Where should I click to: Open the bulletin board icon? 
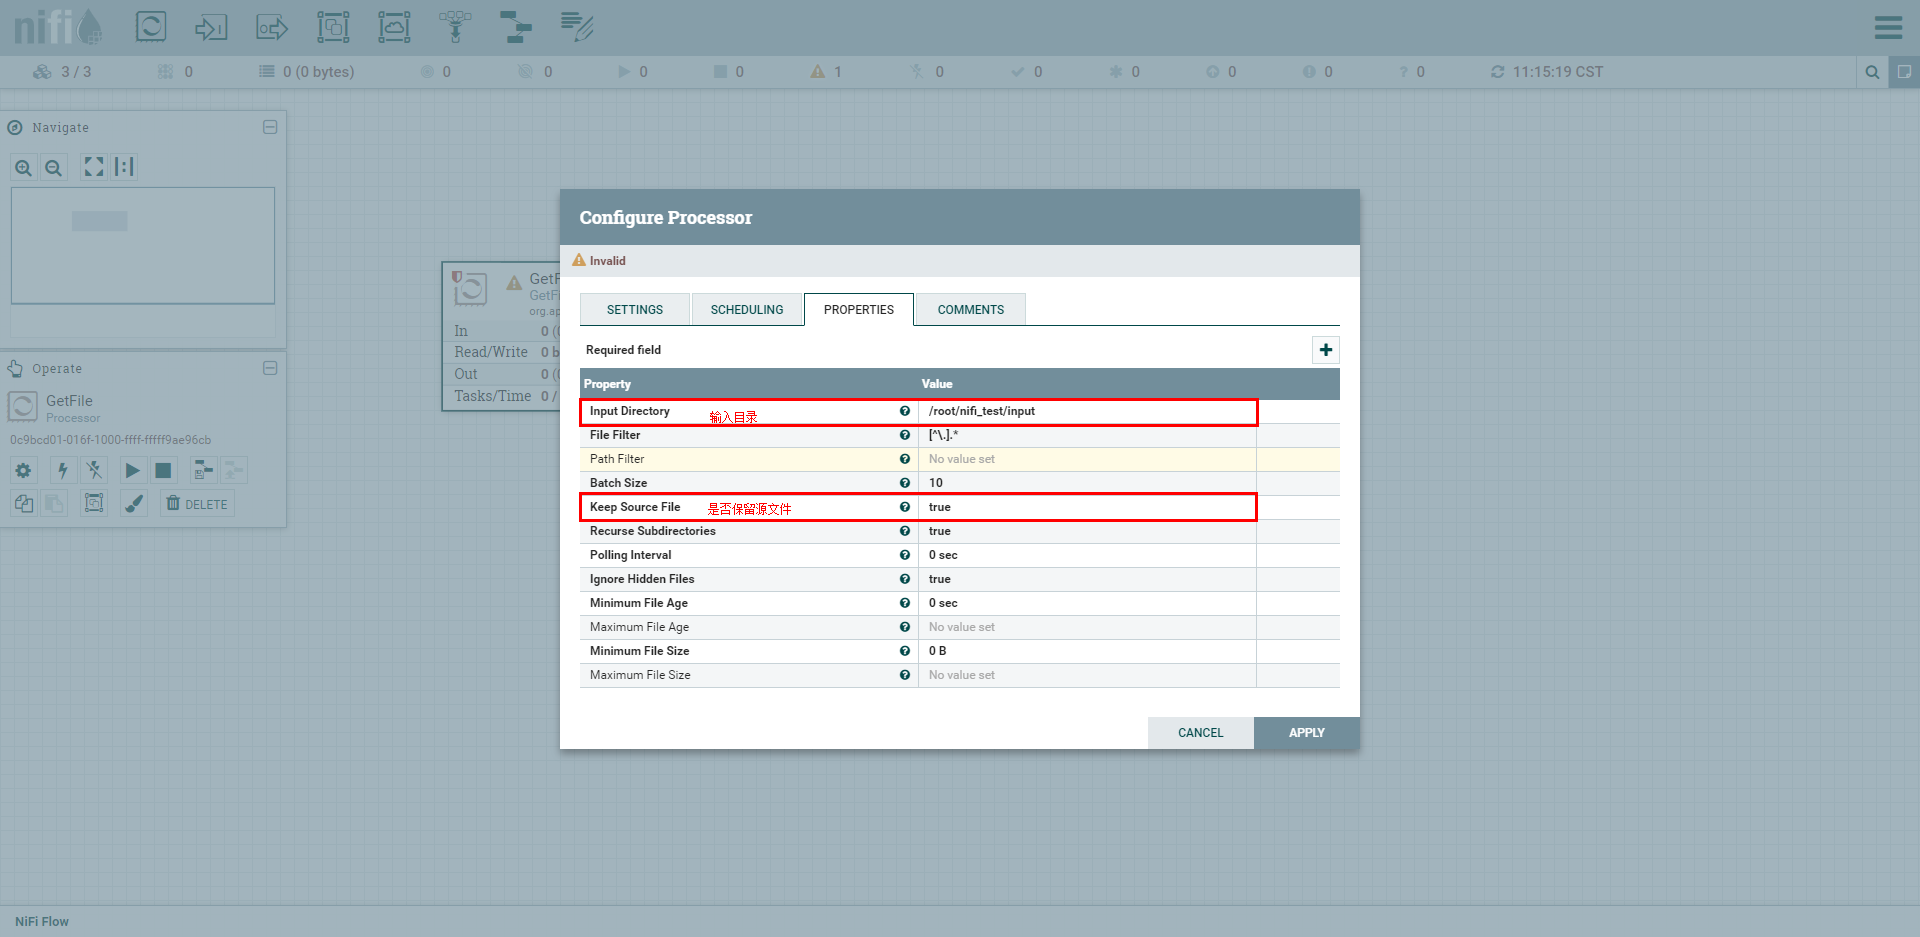1904,72
